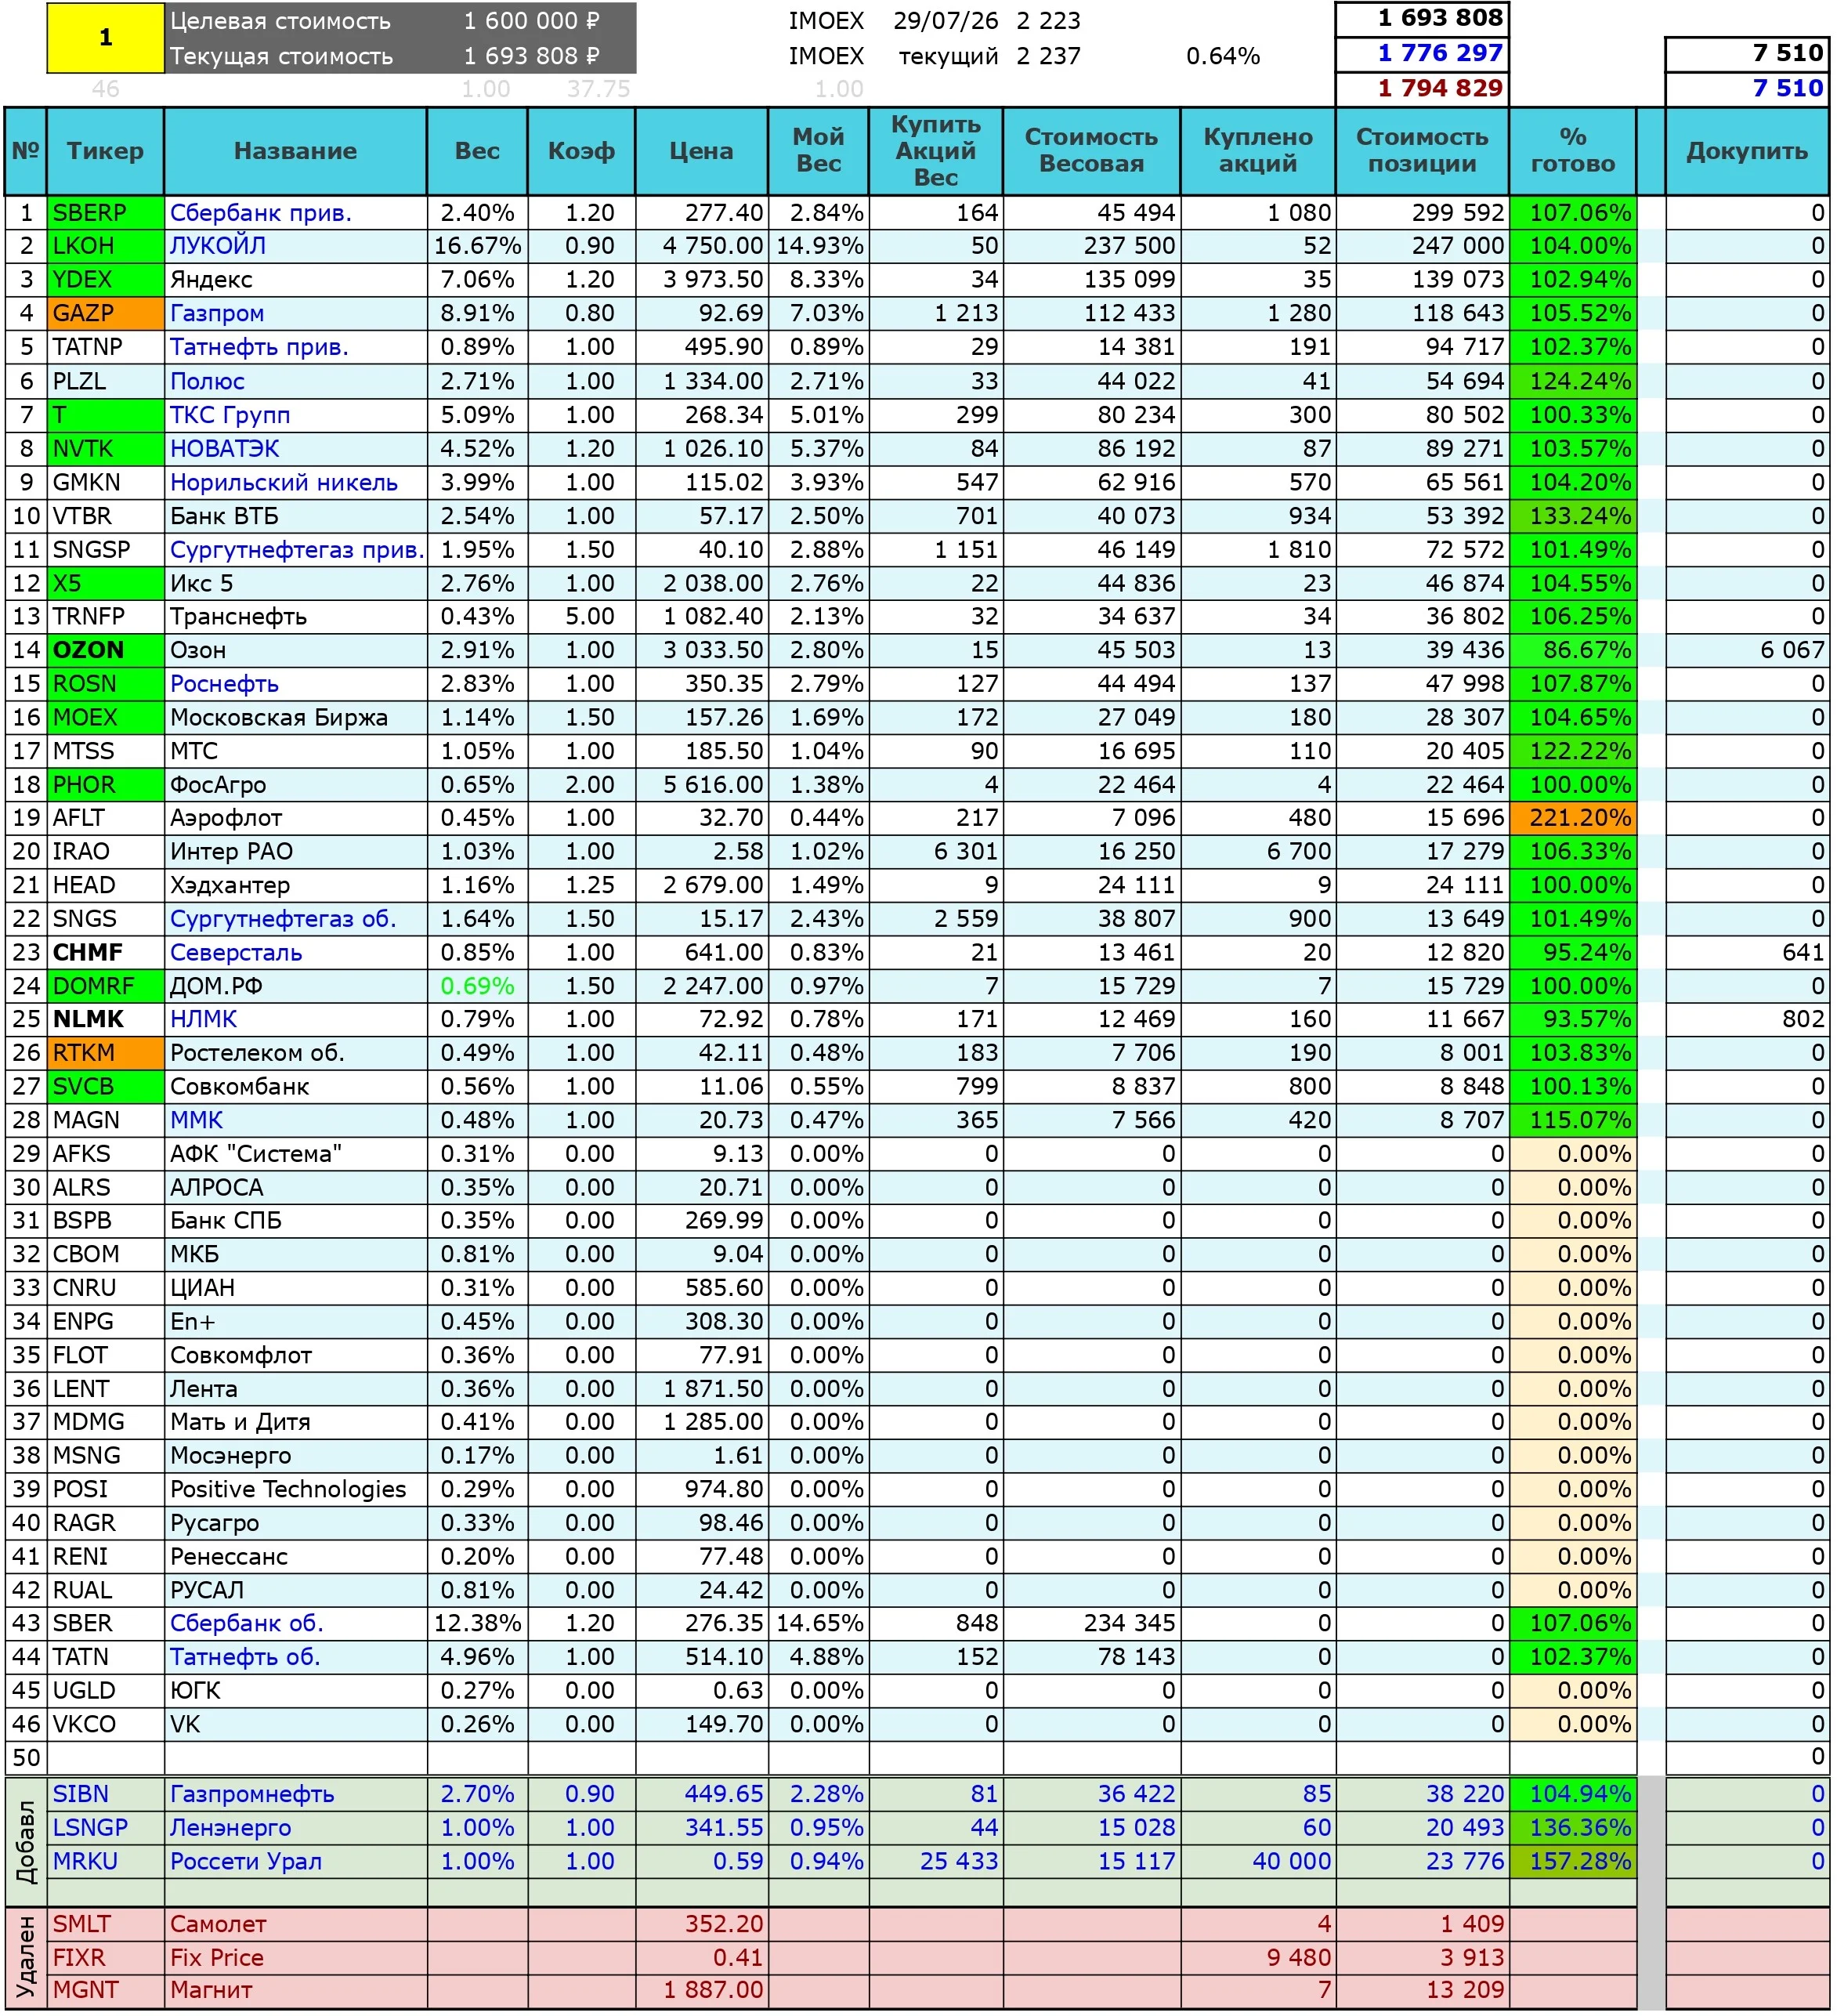The height and width of the screenshot is (2016, 1837).
Task: Click the 'Сургутнефтегаз прив.' name cell
Action: point(295,550)
